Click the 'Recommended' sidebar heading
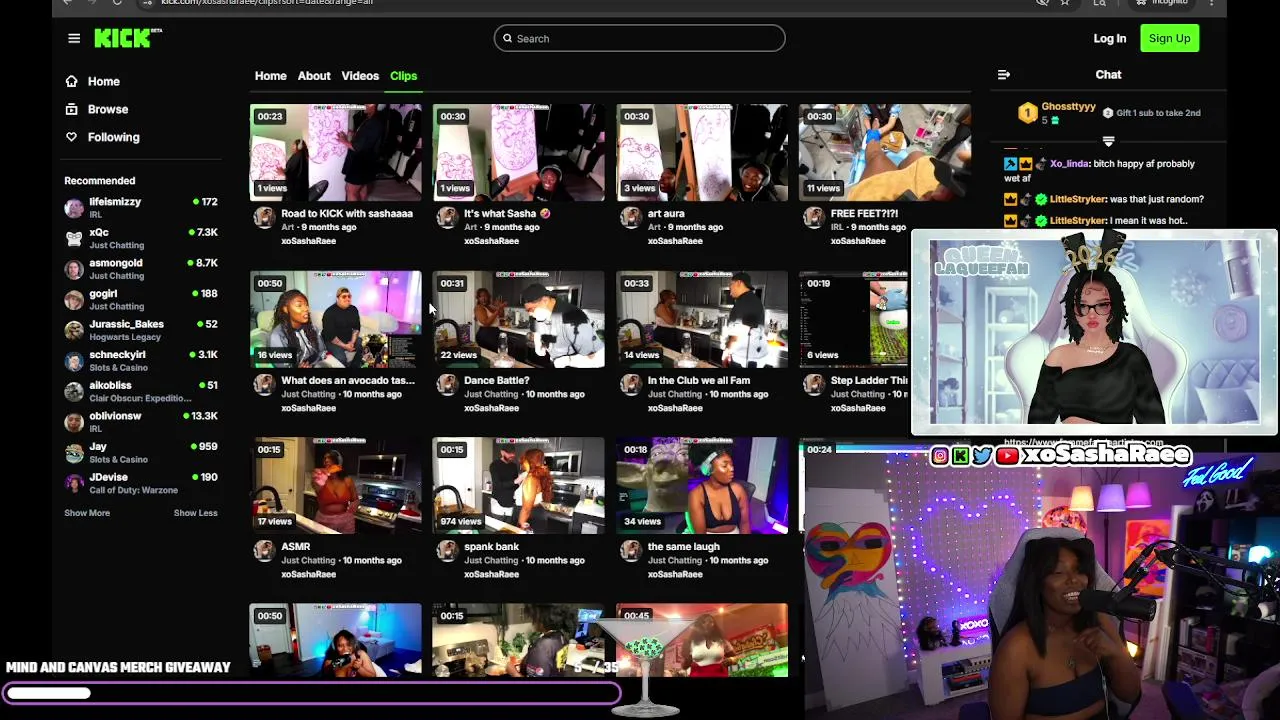Viewport: 1280px width, 720px height. coord(99,181)
